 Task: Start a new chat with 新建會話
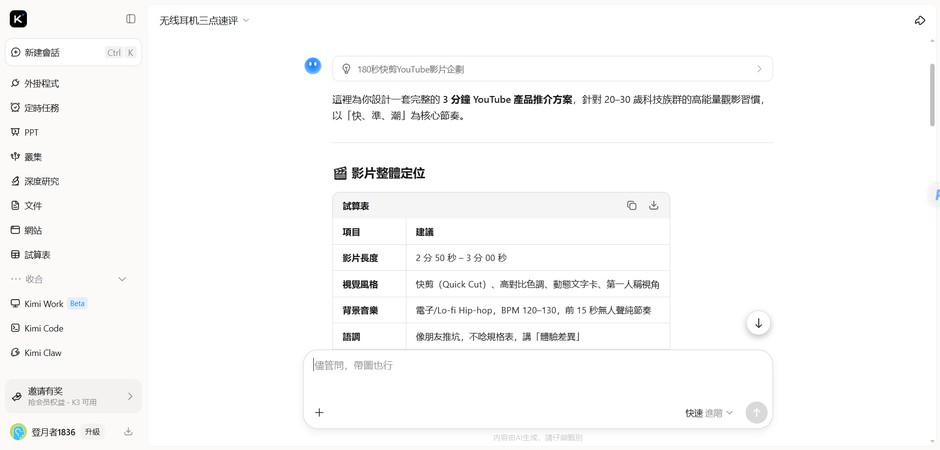pyautogui.click(x=73, y=52)
